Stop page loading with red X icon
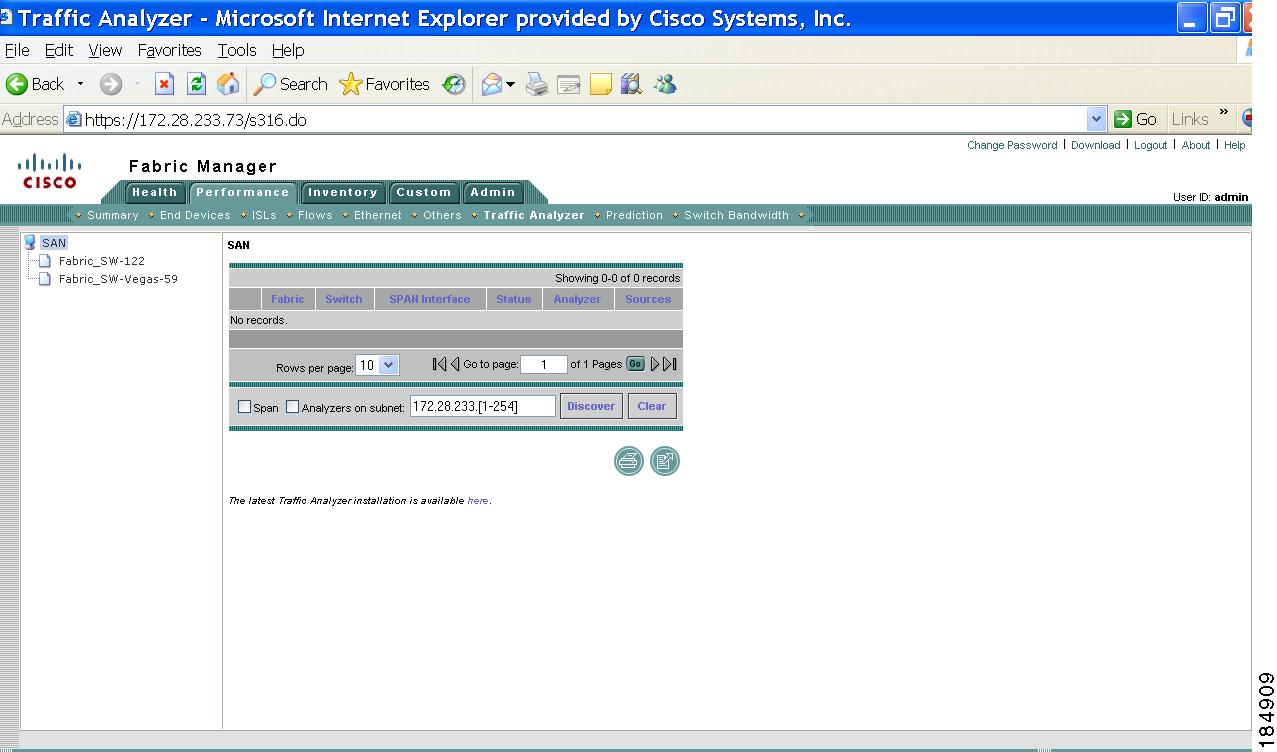1277x752 pixels. (165, 85)
